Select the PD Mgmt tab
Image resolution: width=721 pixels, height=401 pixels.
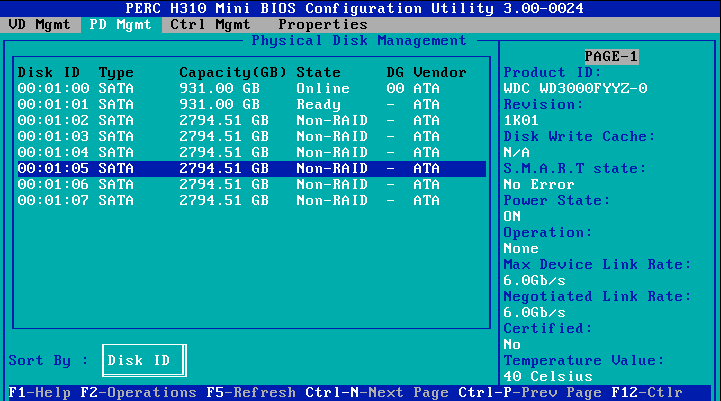point(120,24)
